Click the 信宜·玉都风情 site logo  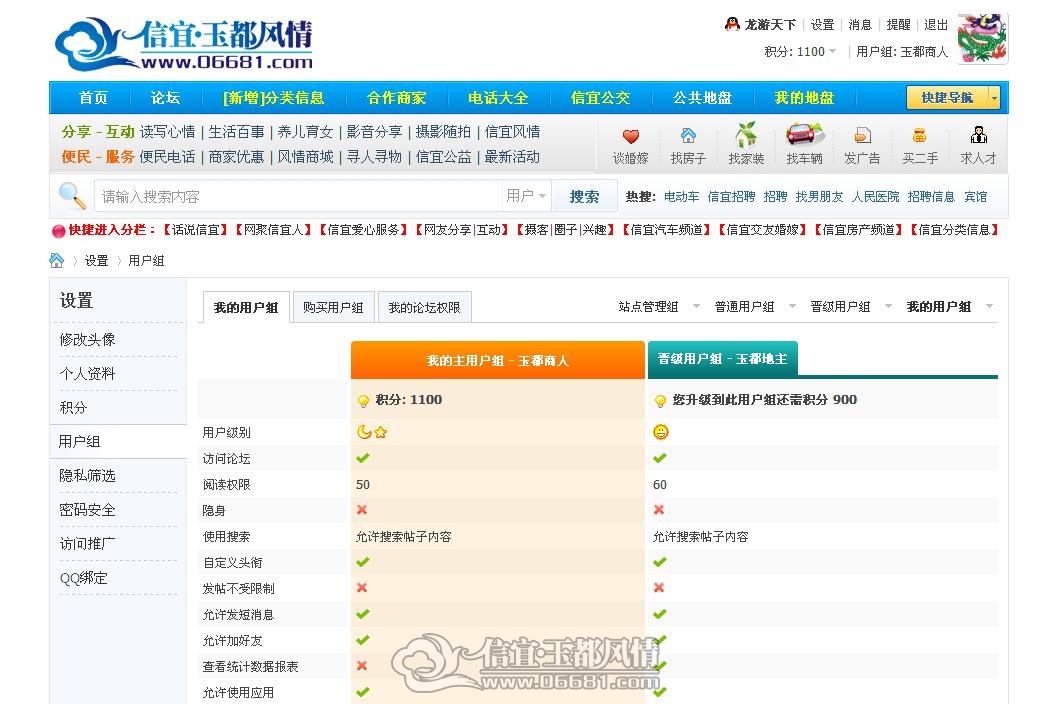(x=183, y=44)
